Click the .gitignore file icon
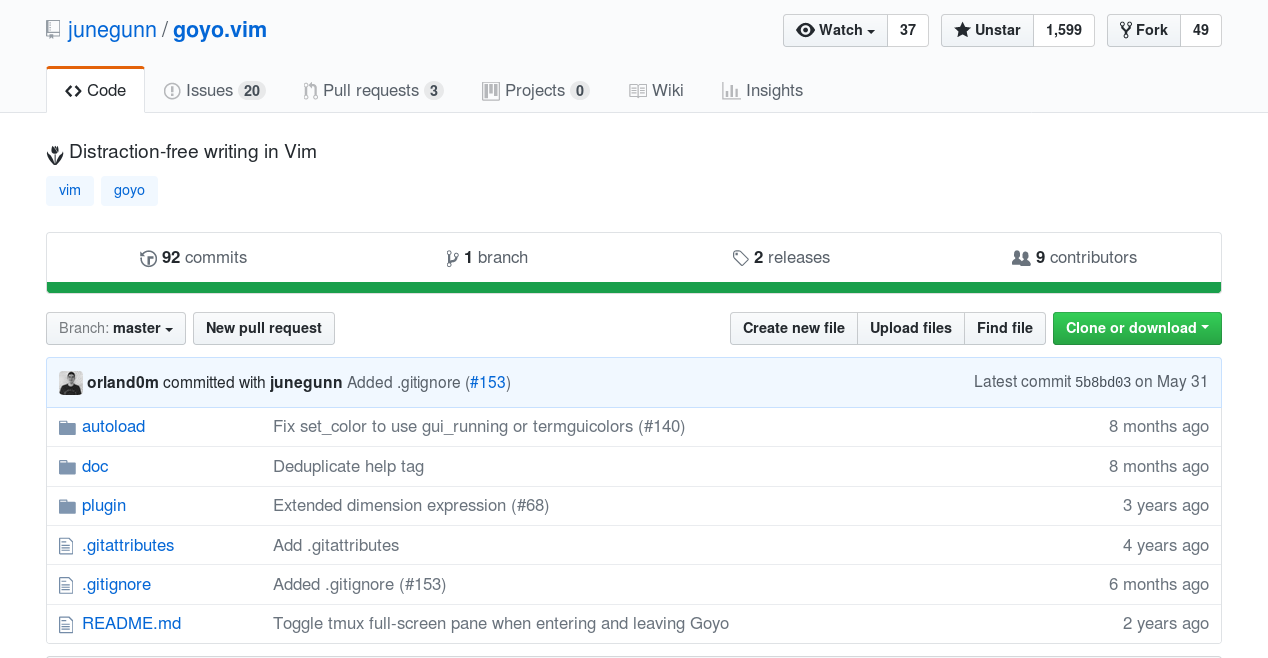Screen dimensions: 1268x658 coord(66,585)
